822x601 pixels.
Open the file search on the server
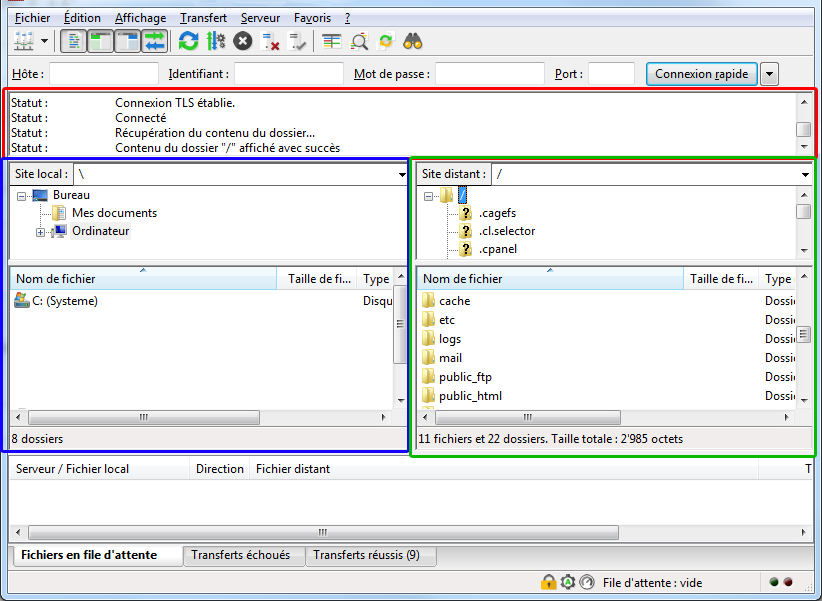412,41
